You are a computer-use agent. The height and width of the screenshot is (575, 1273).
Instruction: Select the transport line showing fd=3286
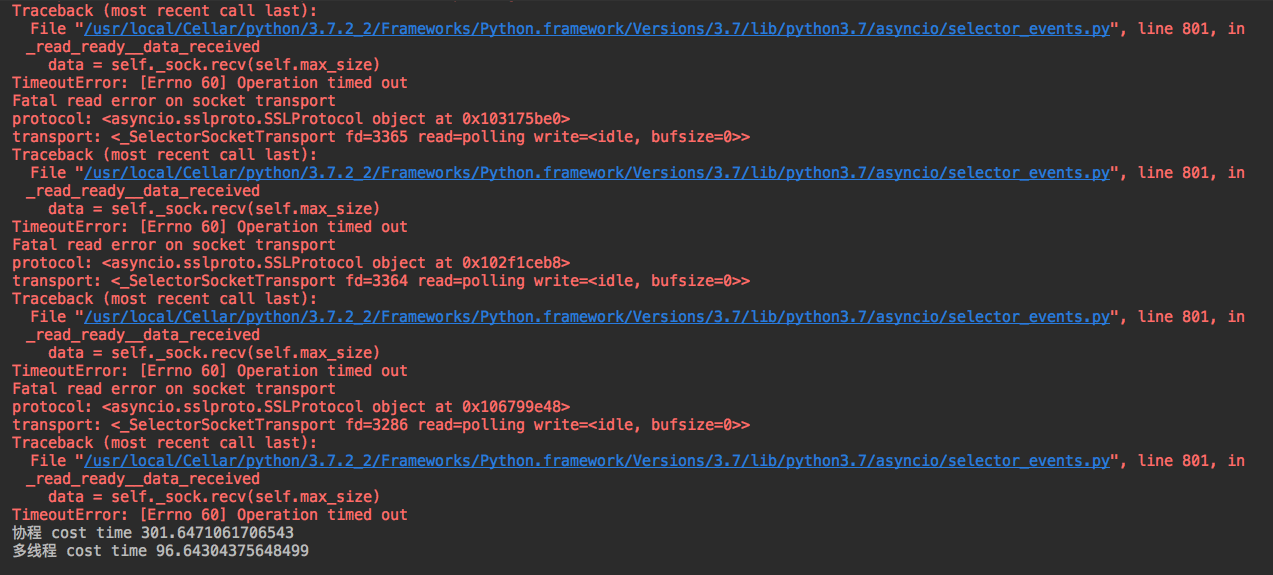click(x=381, y=425)
